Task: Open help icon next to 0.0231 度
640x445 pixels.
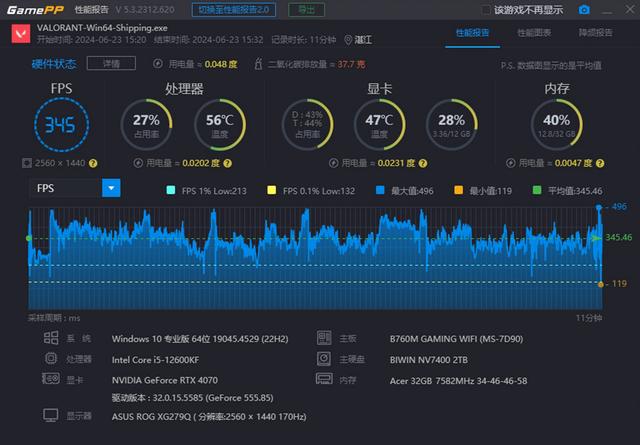Action: 423,163
